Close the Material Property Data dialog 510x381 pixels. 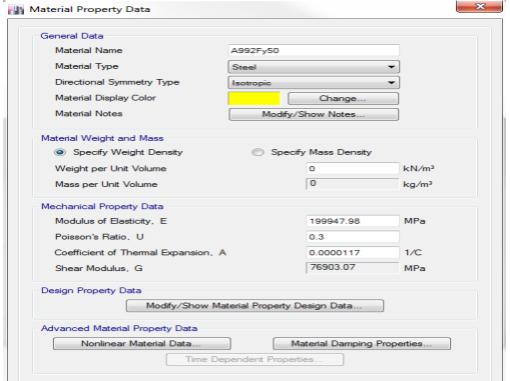pyautogui.click(x=479, y=6)
